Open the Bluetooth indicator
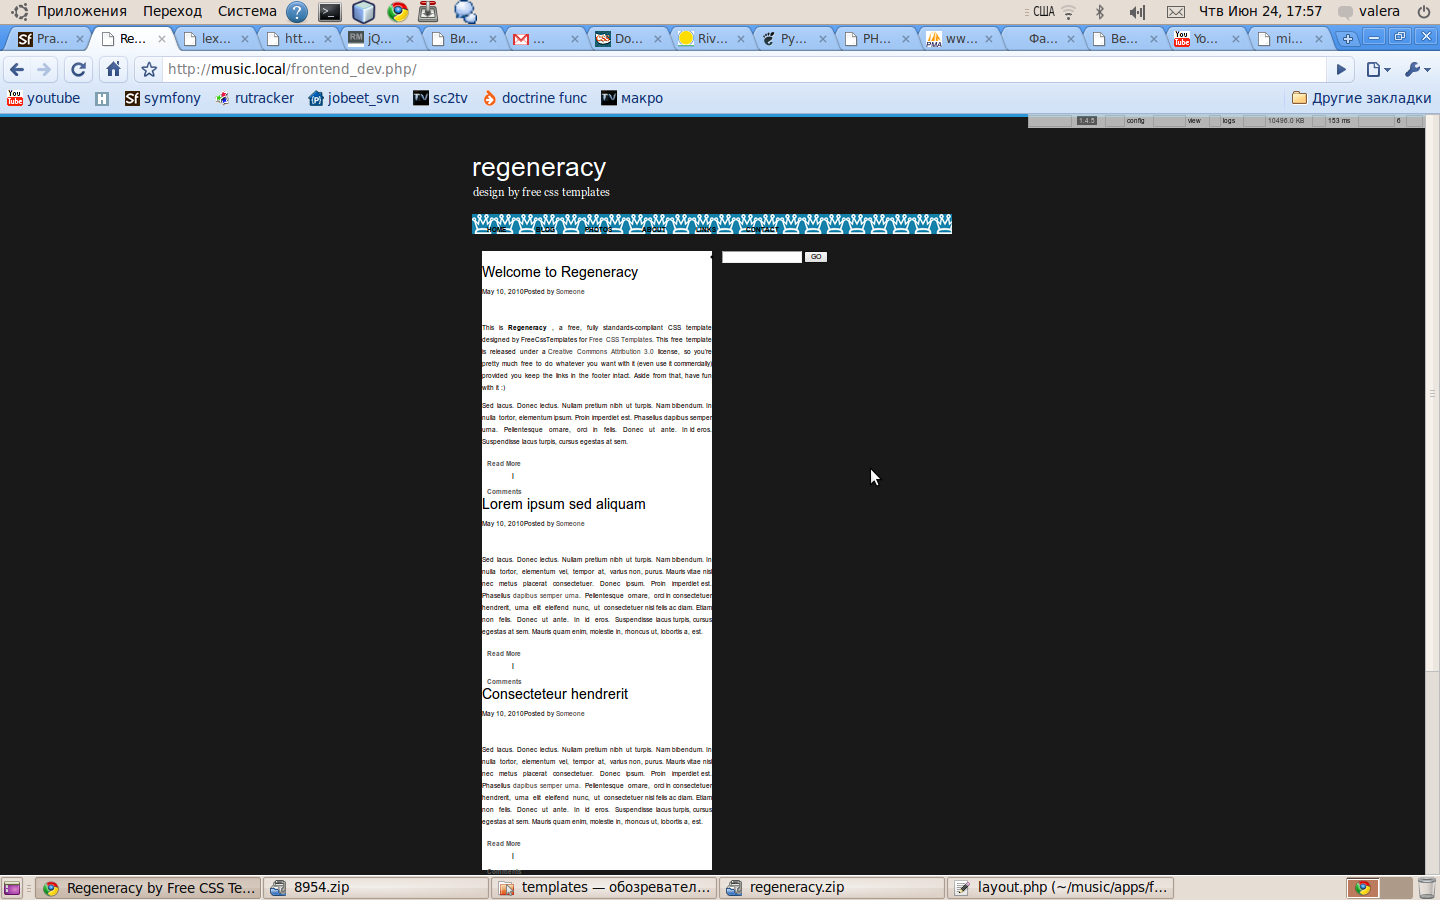 click(1100, 12)
